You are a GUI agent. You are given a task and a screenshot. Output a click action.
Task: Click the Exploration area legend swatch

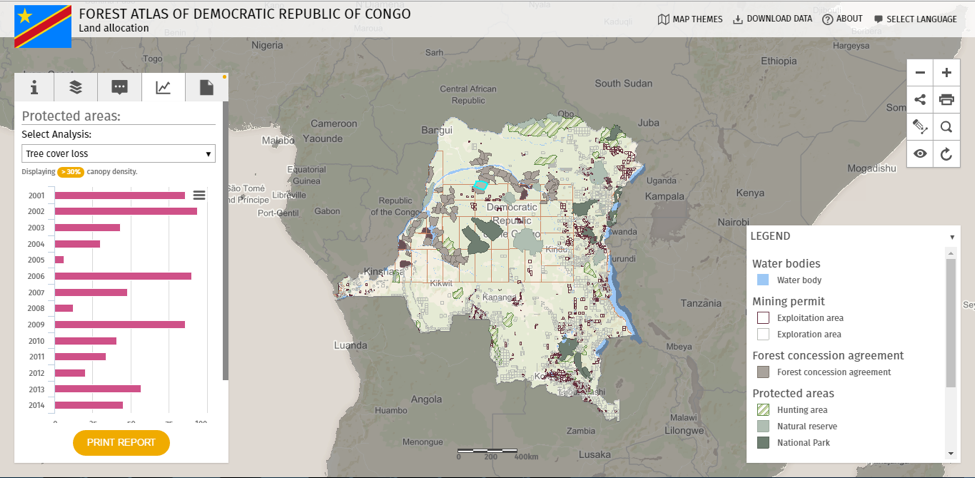click(x=763, y=334)
